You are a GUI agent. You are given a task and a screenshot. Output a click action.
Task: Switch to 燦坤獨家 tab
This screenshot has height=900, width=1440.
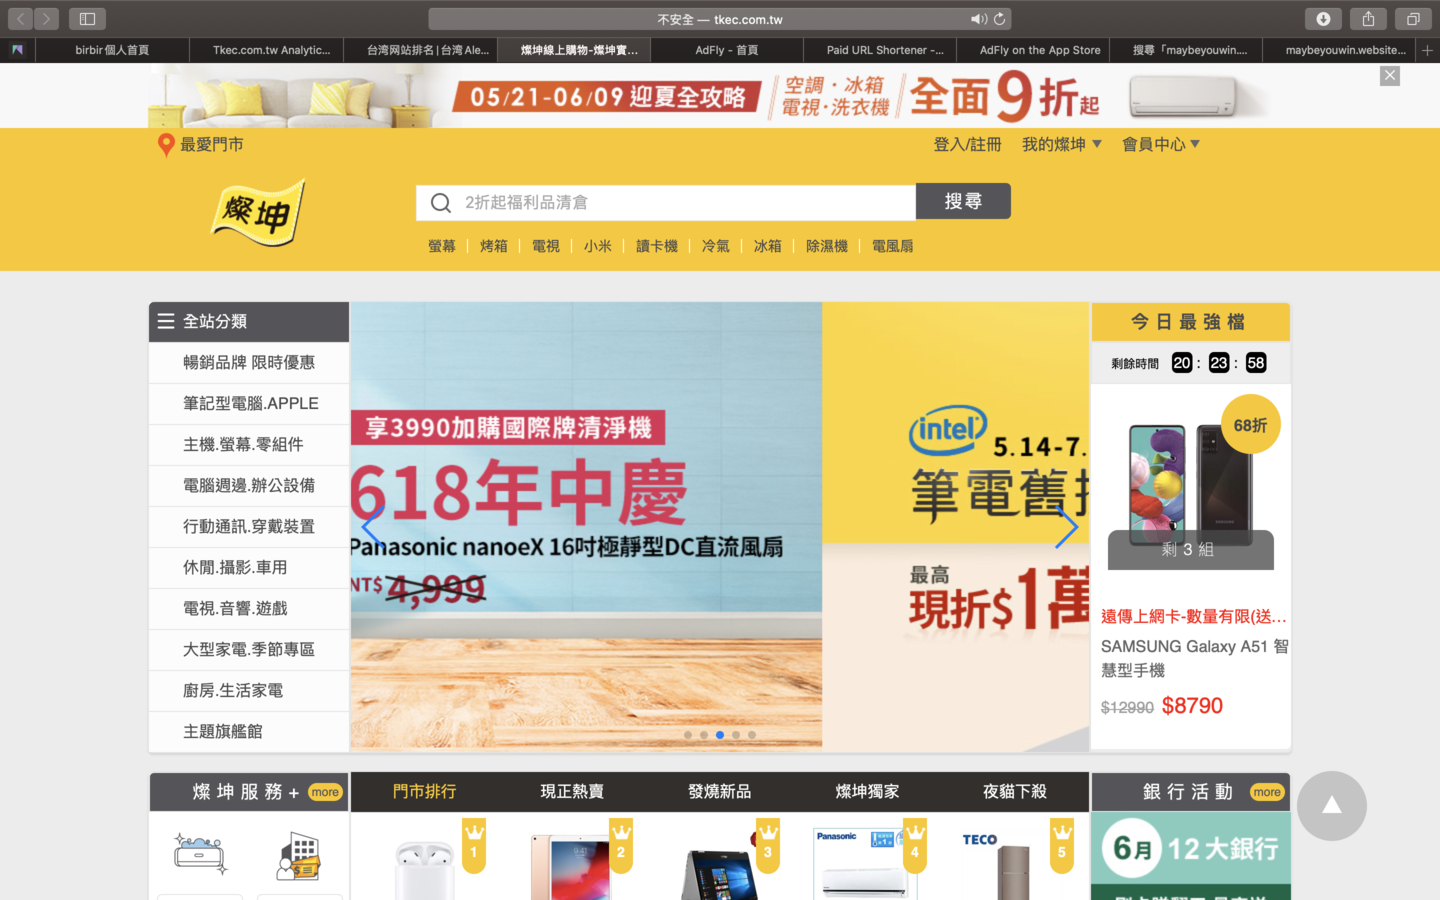867,792
